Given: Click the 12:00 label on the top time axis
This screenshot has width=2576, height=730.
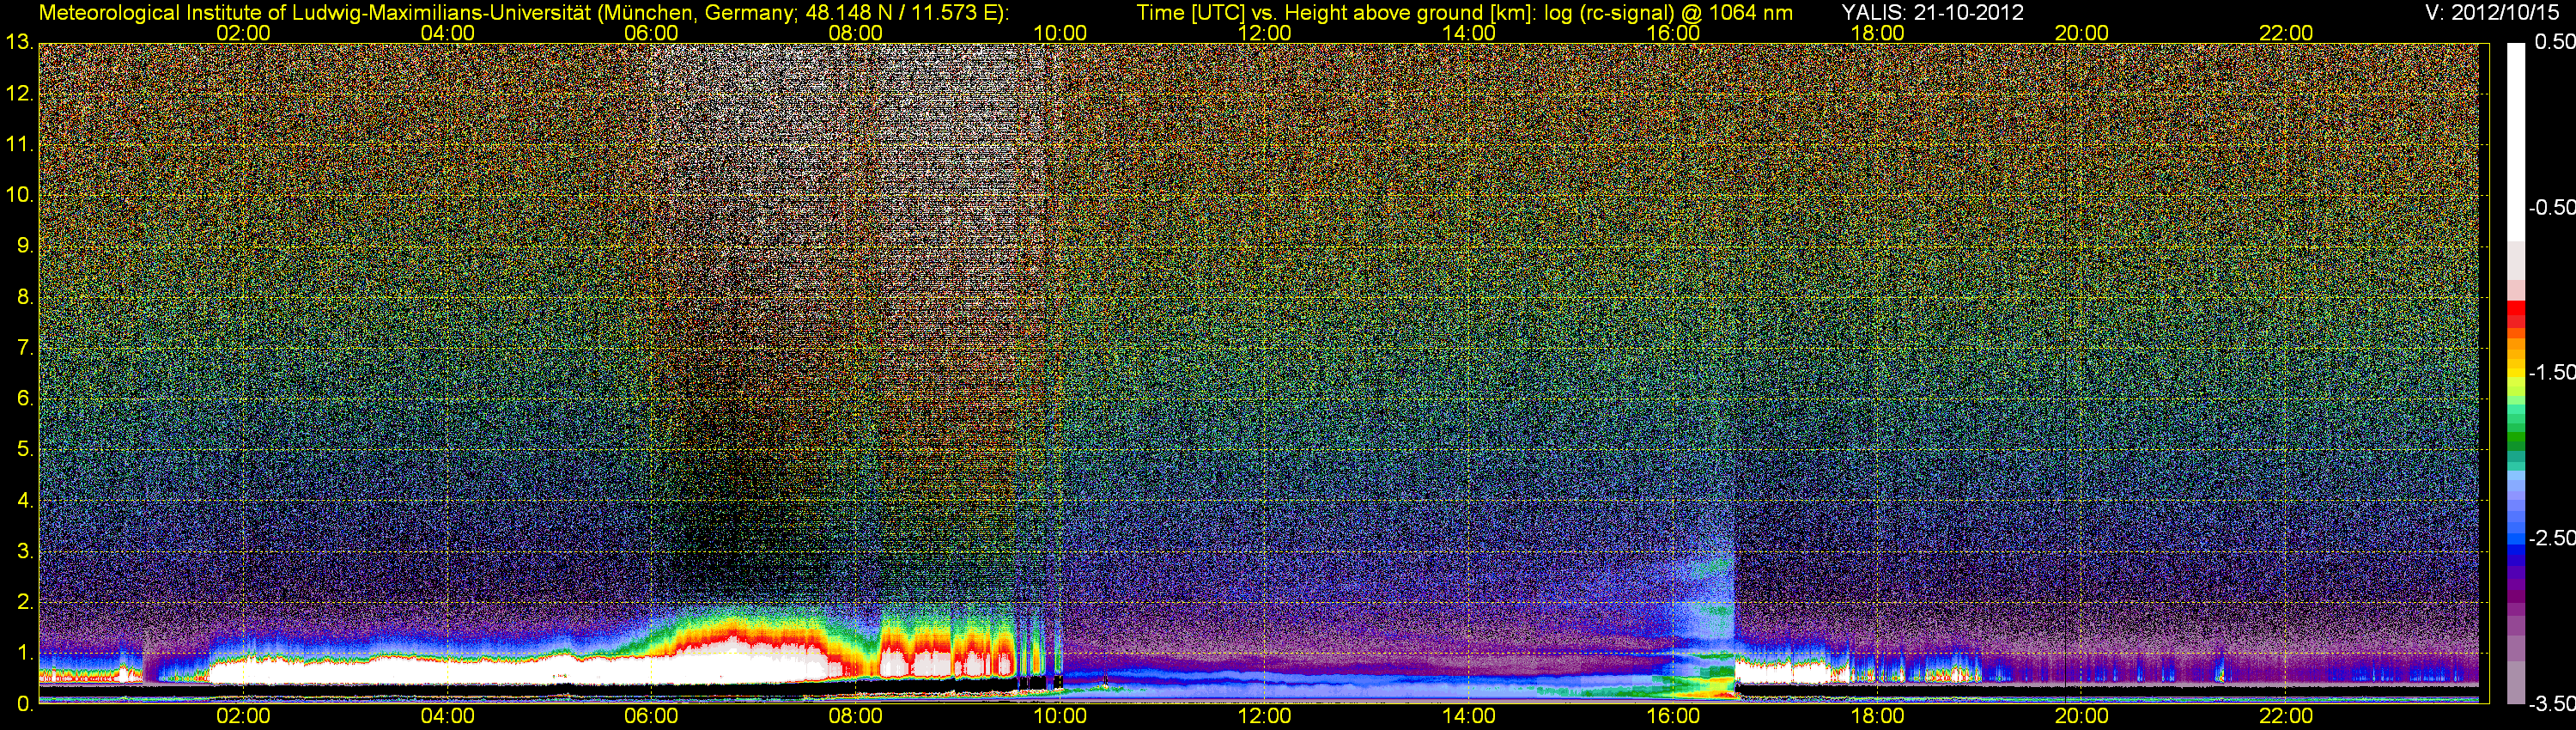Looking at the screenshot, I should tap(1264, 33).
